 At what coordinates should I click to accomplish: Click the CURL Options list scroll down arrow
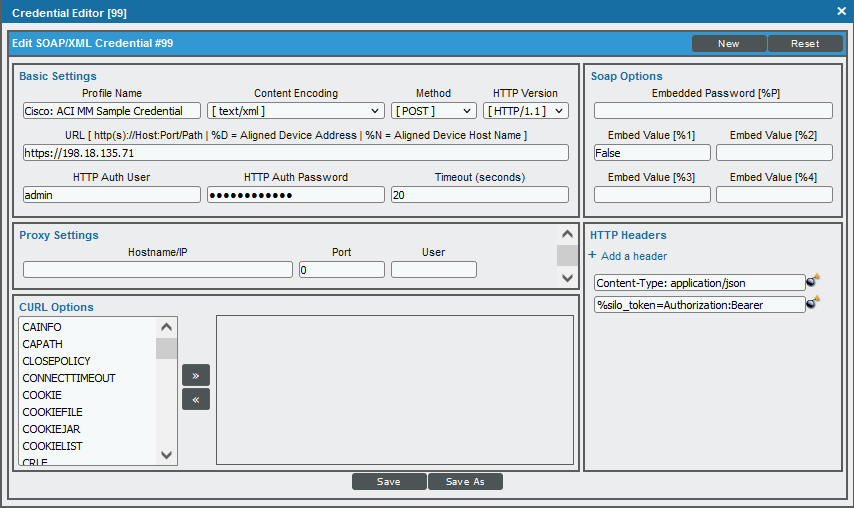(x=167, y=455)
